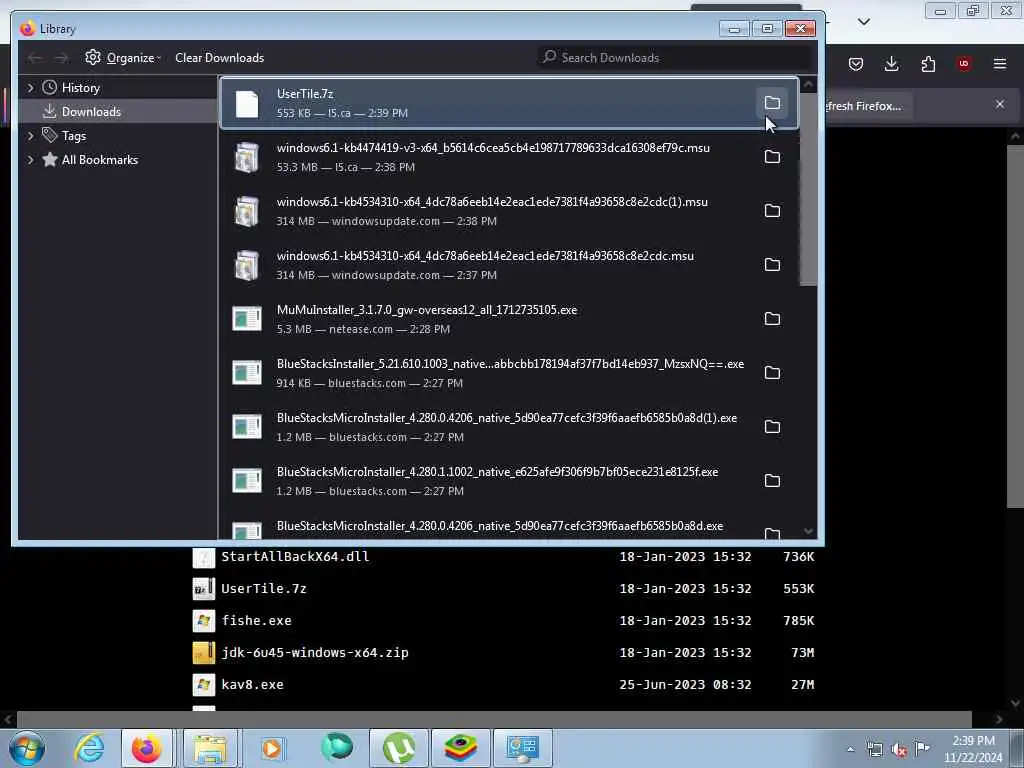Viewport: 1024px width, 768px height.
Task: Click Clear Downloads button
Action: coord(219,57)
